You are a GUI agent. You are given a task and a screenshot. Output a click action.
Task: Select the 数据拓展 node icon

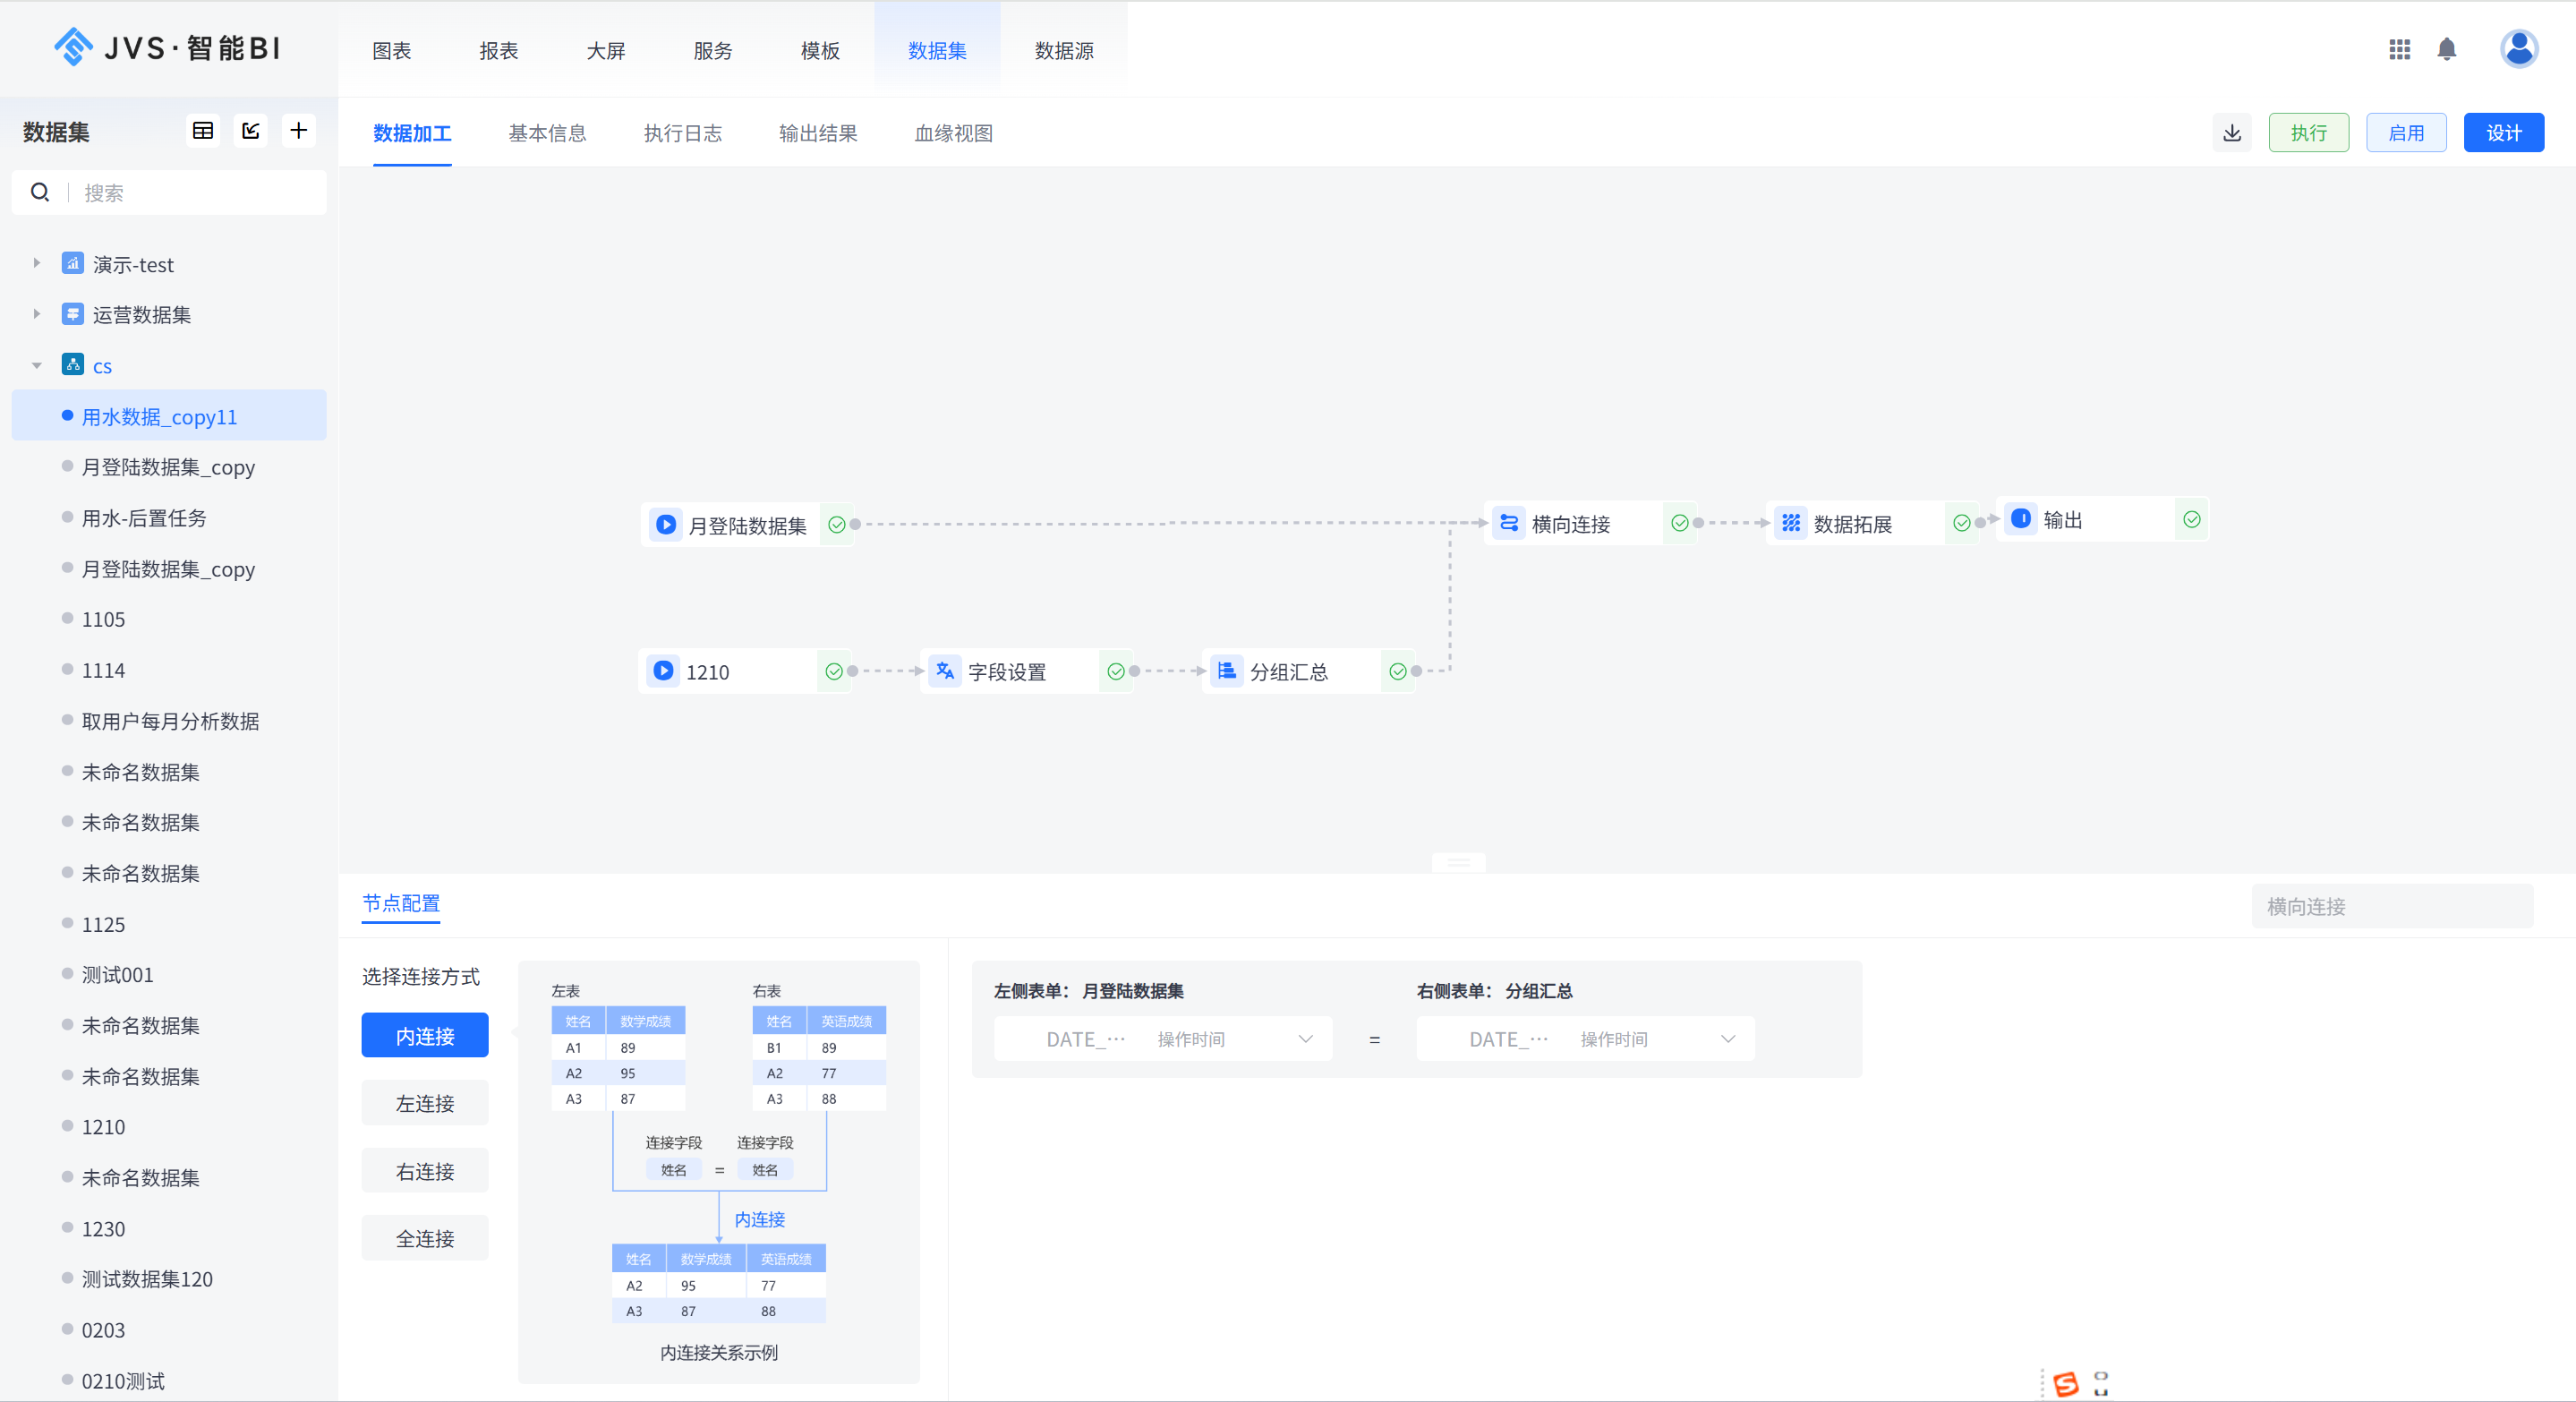tap(1790, 523)
